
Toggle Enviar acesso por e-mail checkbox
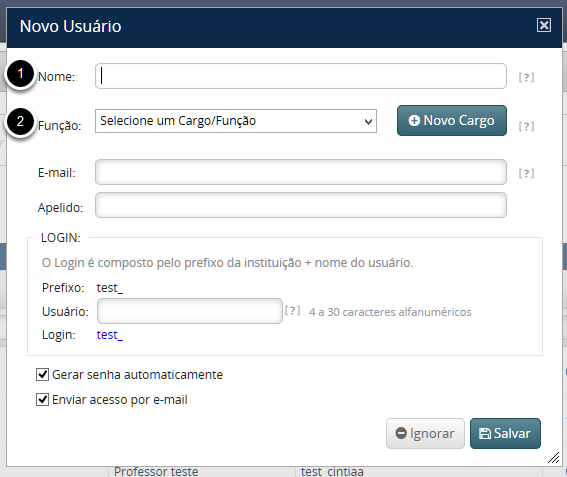click(42, 400)
